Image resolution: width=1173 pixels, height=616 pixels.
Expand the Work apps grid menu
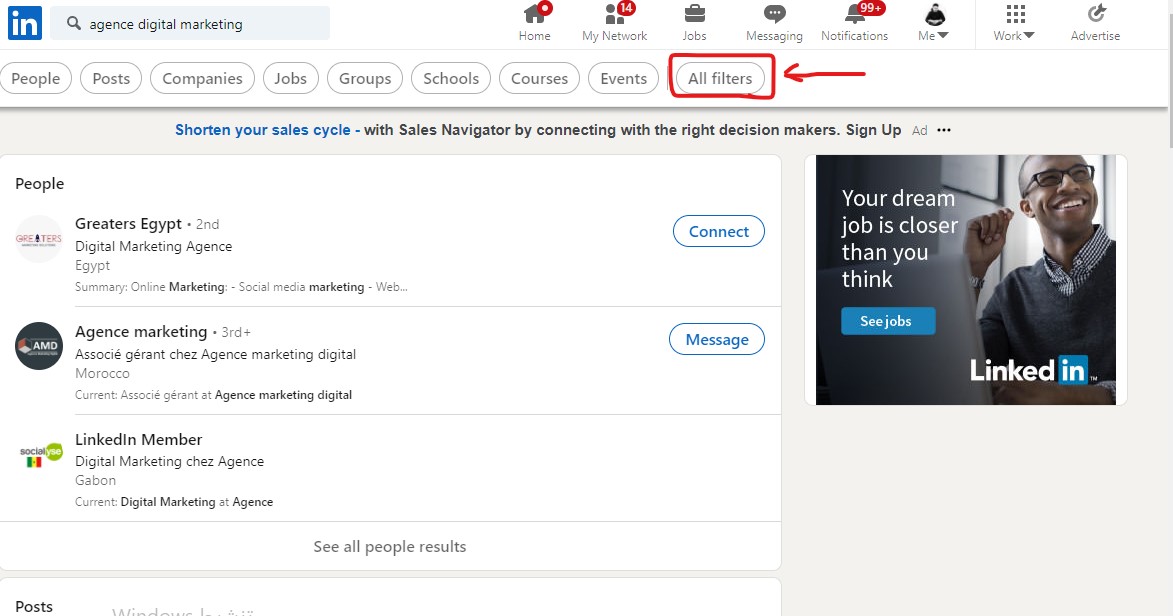click(1014, 22)
